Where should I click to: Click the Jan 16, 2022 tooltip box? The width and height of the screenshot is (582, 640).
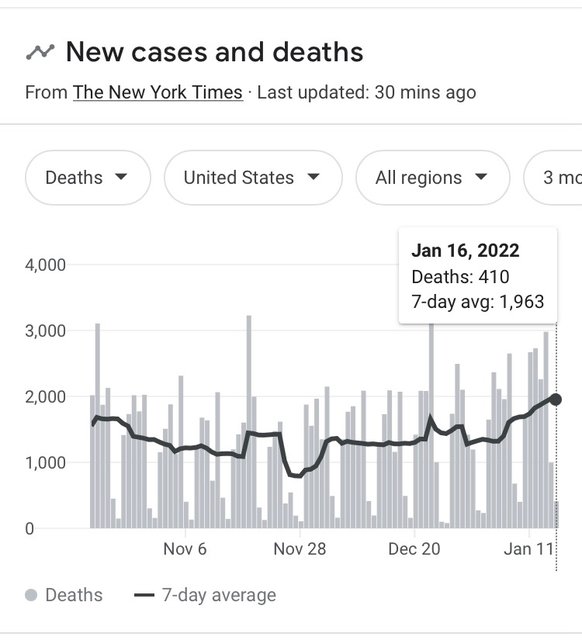(478, 276)
